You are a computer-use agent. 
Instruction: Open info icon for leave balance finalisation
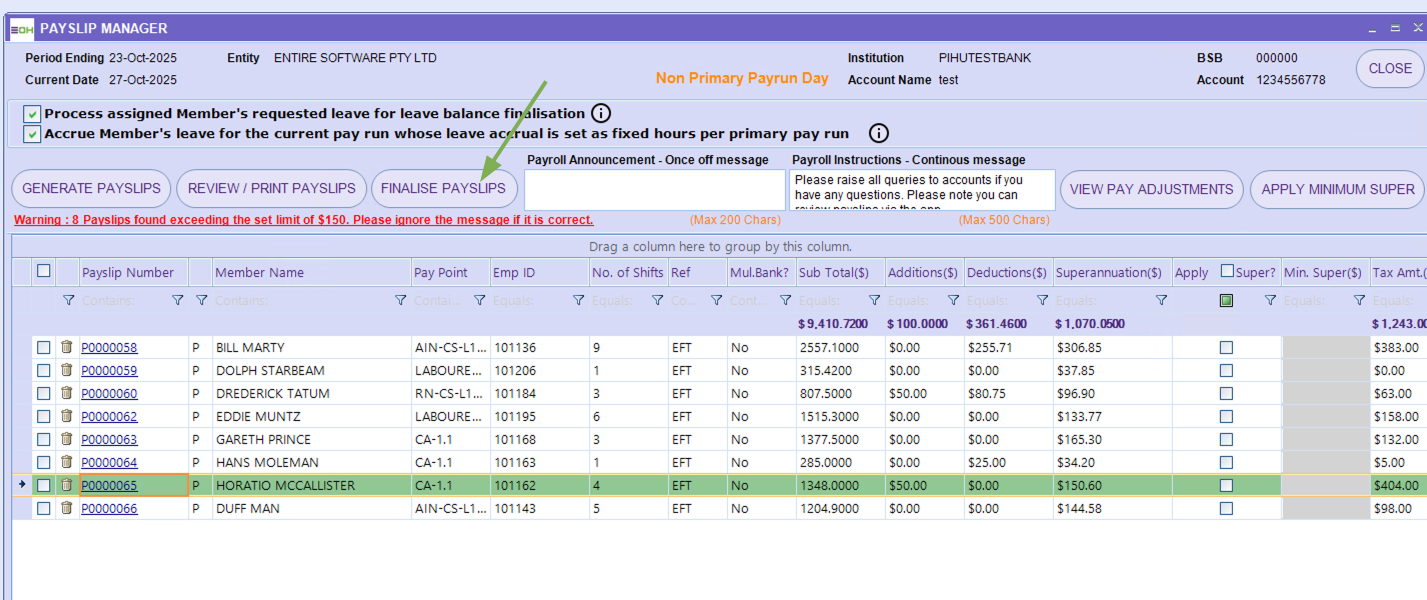(601, 113)
